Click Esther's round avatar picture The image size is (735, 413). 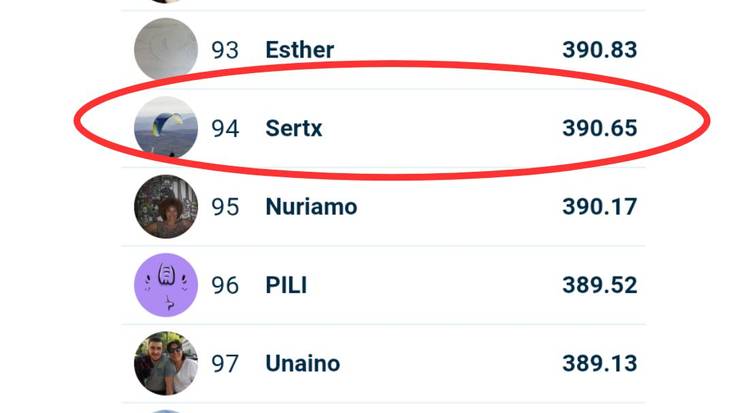[166, 49]
